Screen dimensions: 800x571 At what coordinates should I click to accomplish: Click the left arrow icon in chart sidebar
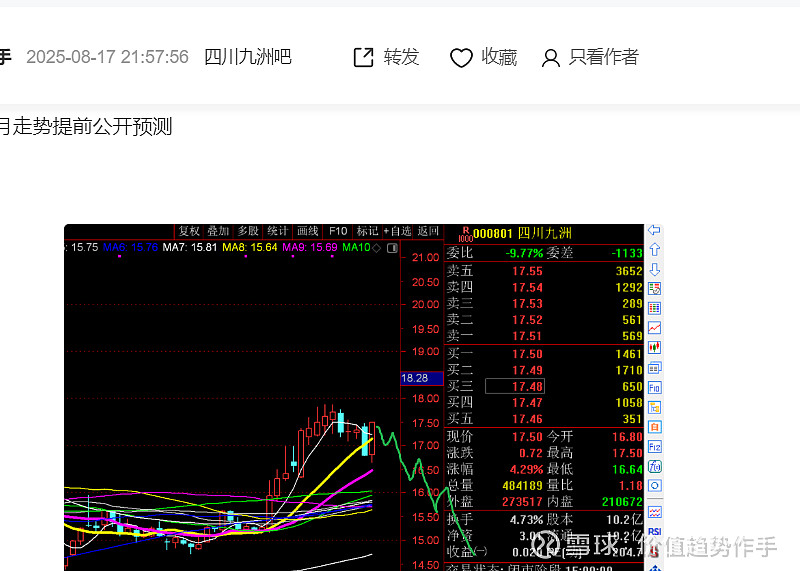[x=654, y=230]
